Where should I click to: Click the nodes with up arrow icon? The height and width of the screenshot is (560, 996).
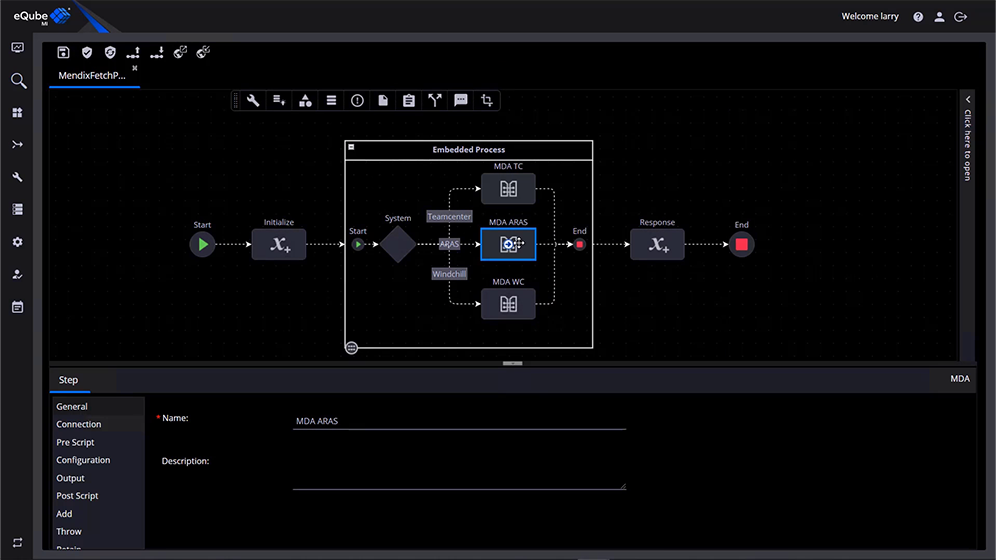(133, 53)
